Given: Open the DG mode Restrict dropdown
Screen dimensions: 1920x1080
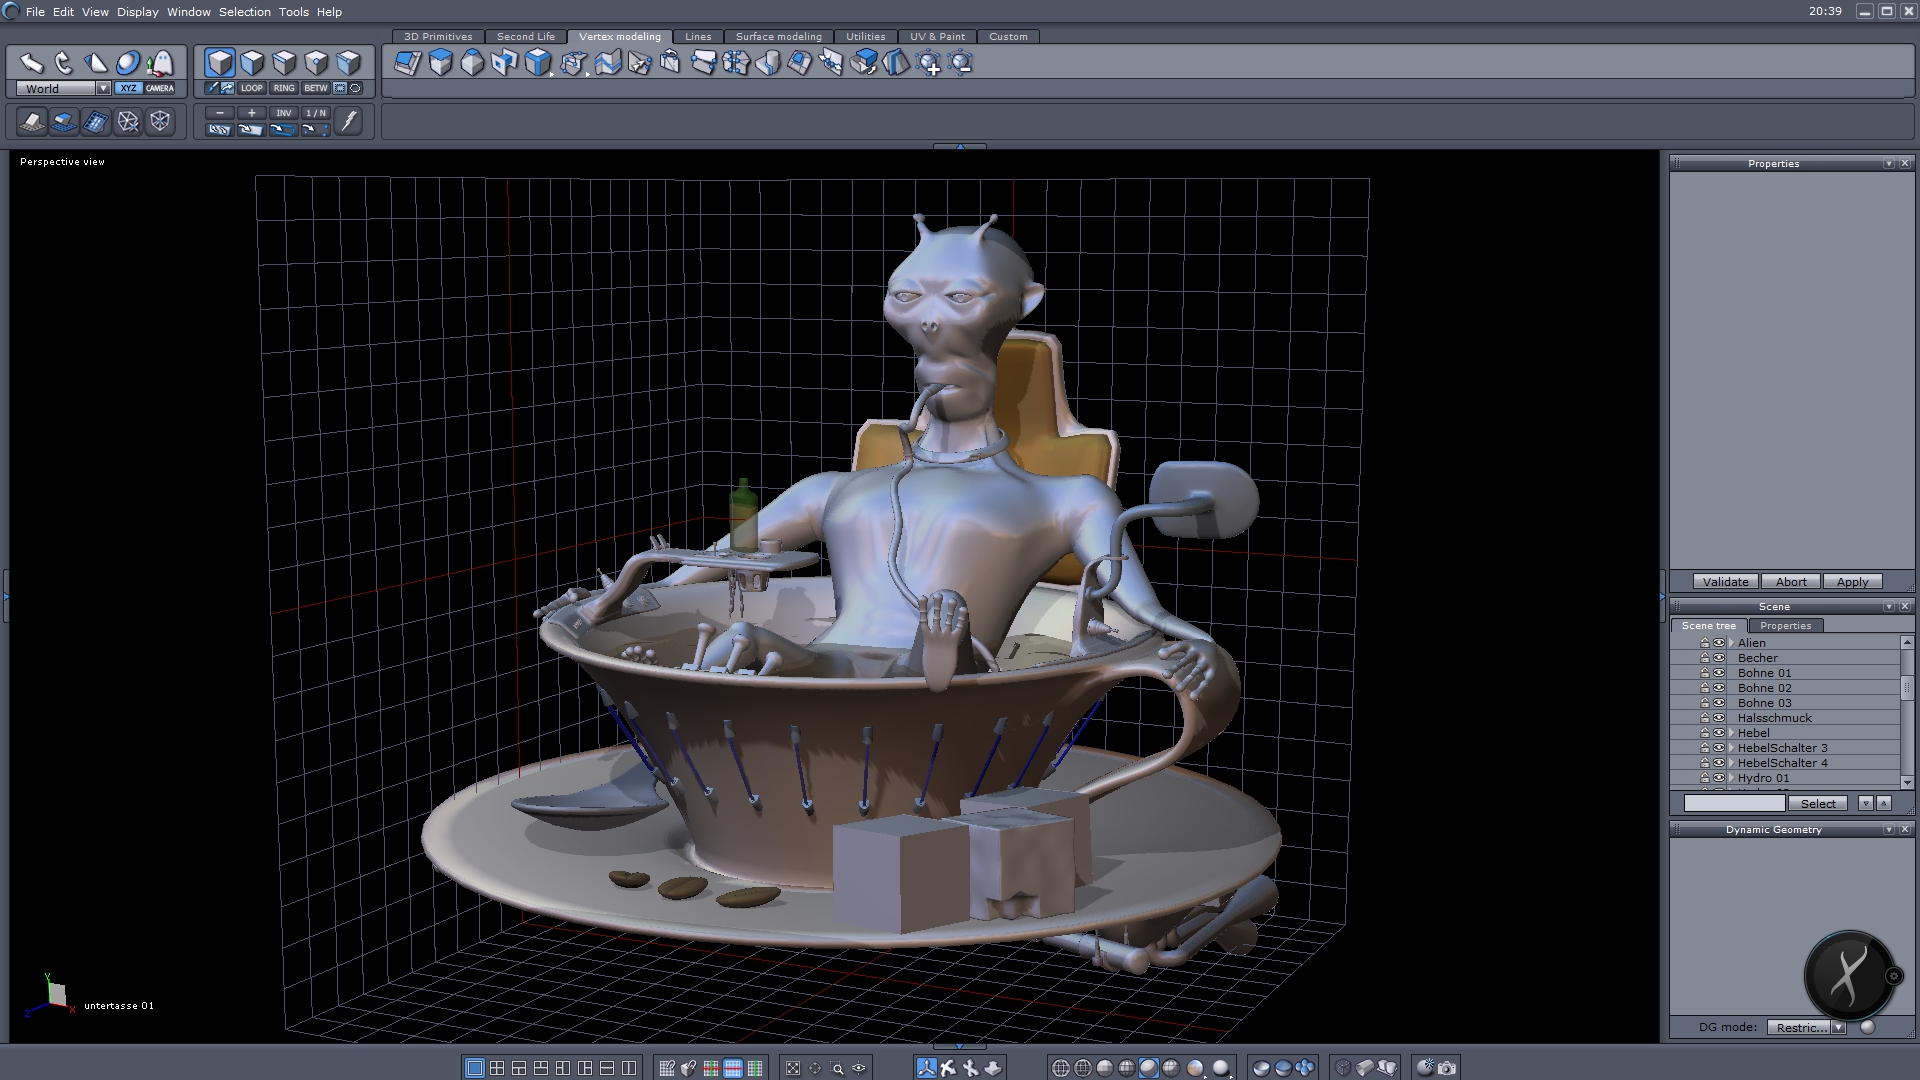Looking at the screenshot, I should [x=1838, y=1027].
